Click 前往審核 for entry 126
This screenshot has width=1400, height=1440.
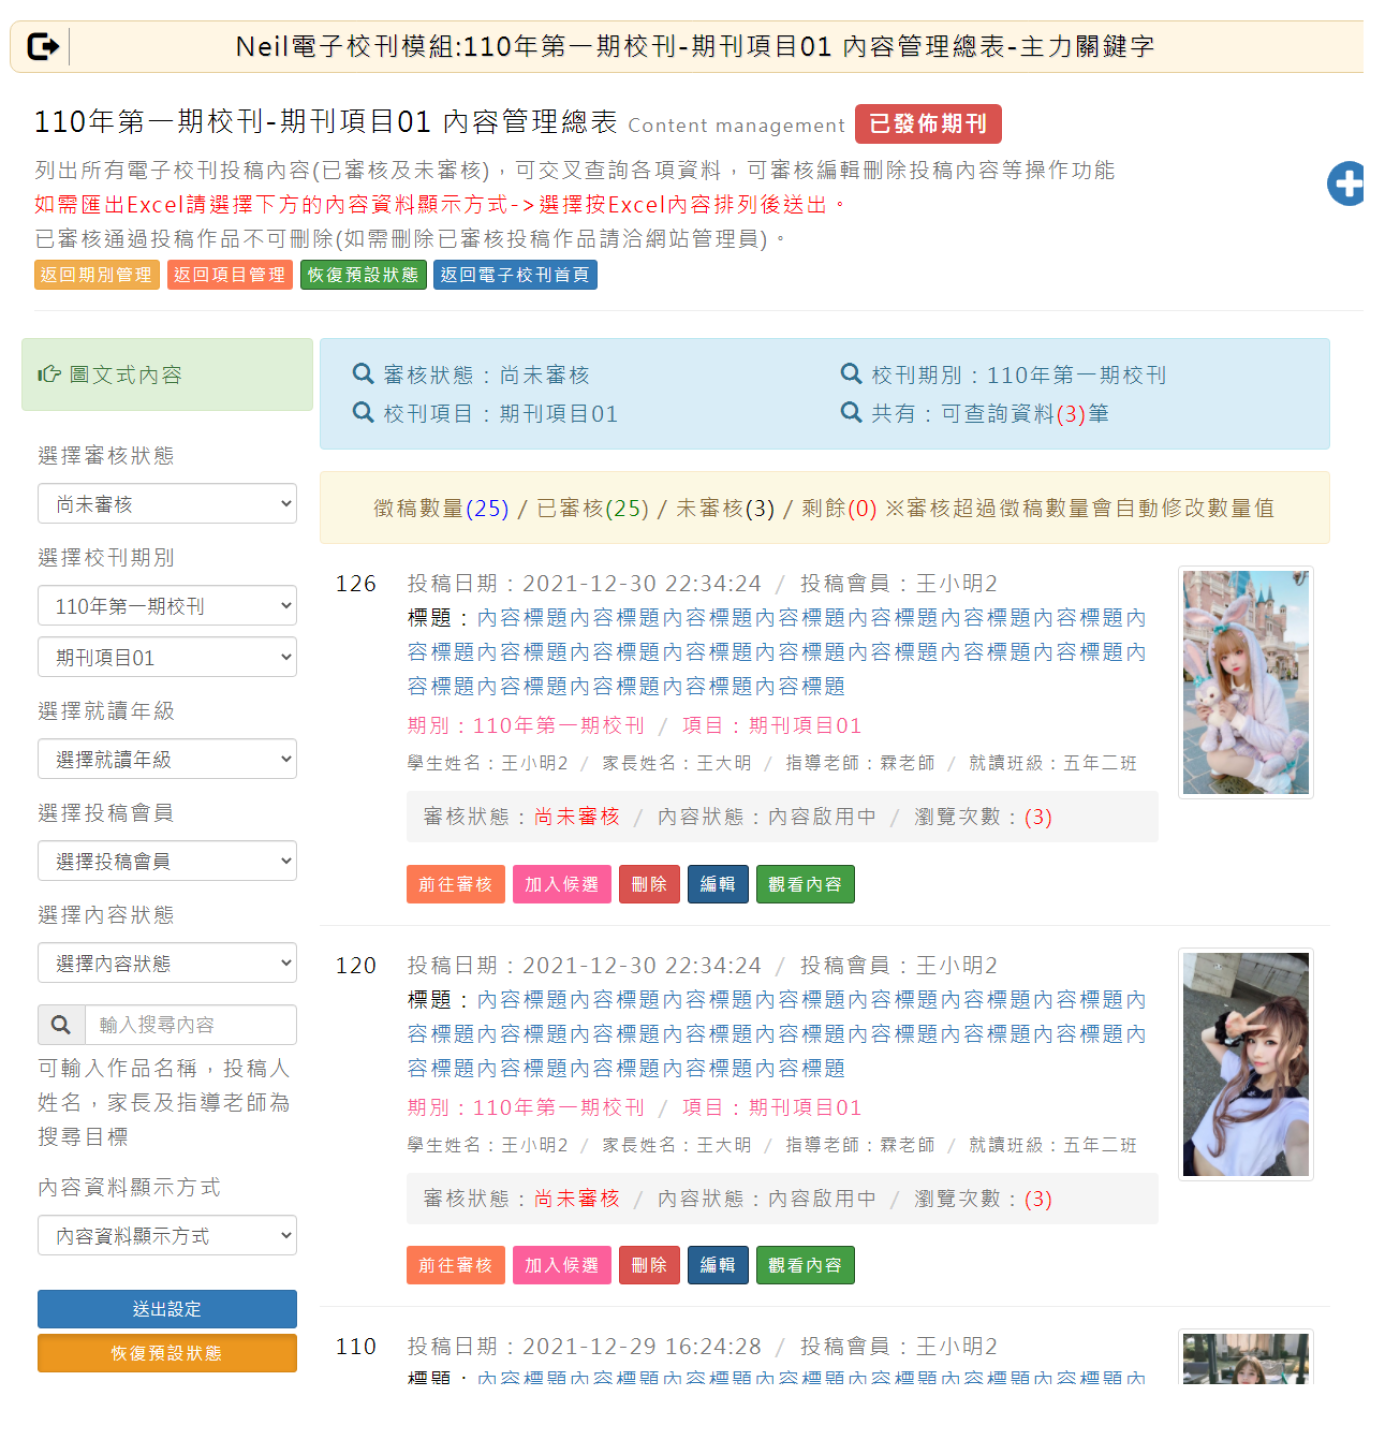(455, 884)
